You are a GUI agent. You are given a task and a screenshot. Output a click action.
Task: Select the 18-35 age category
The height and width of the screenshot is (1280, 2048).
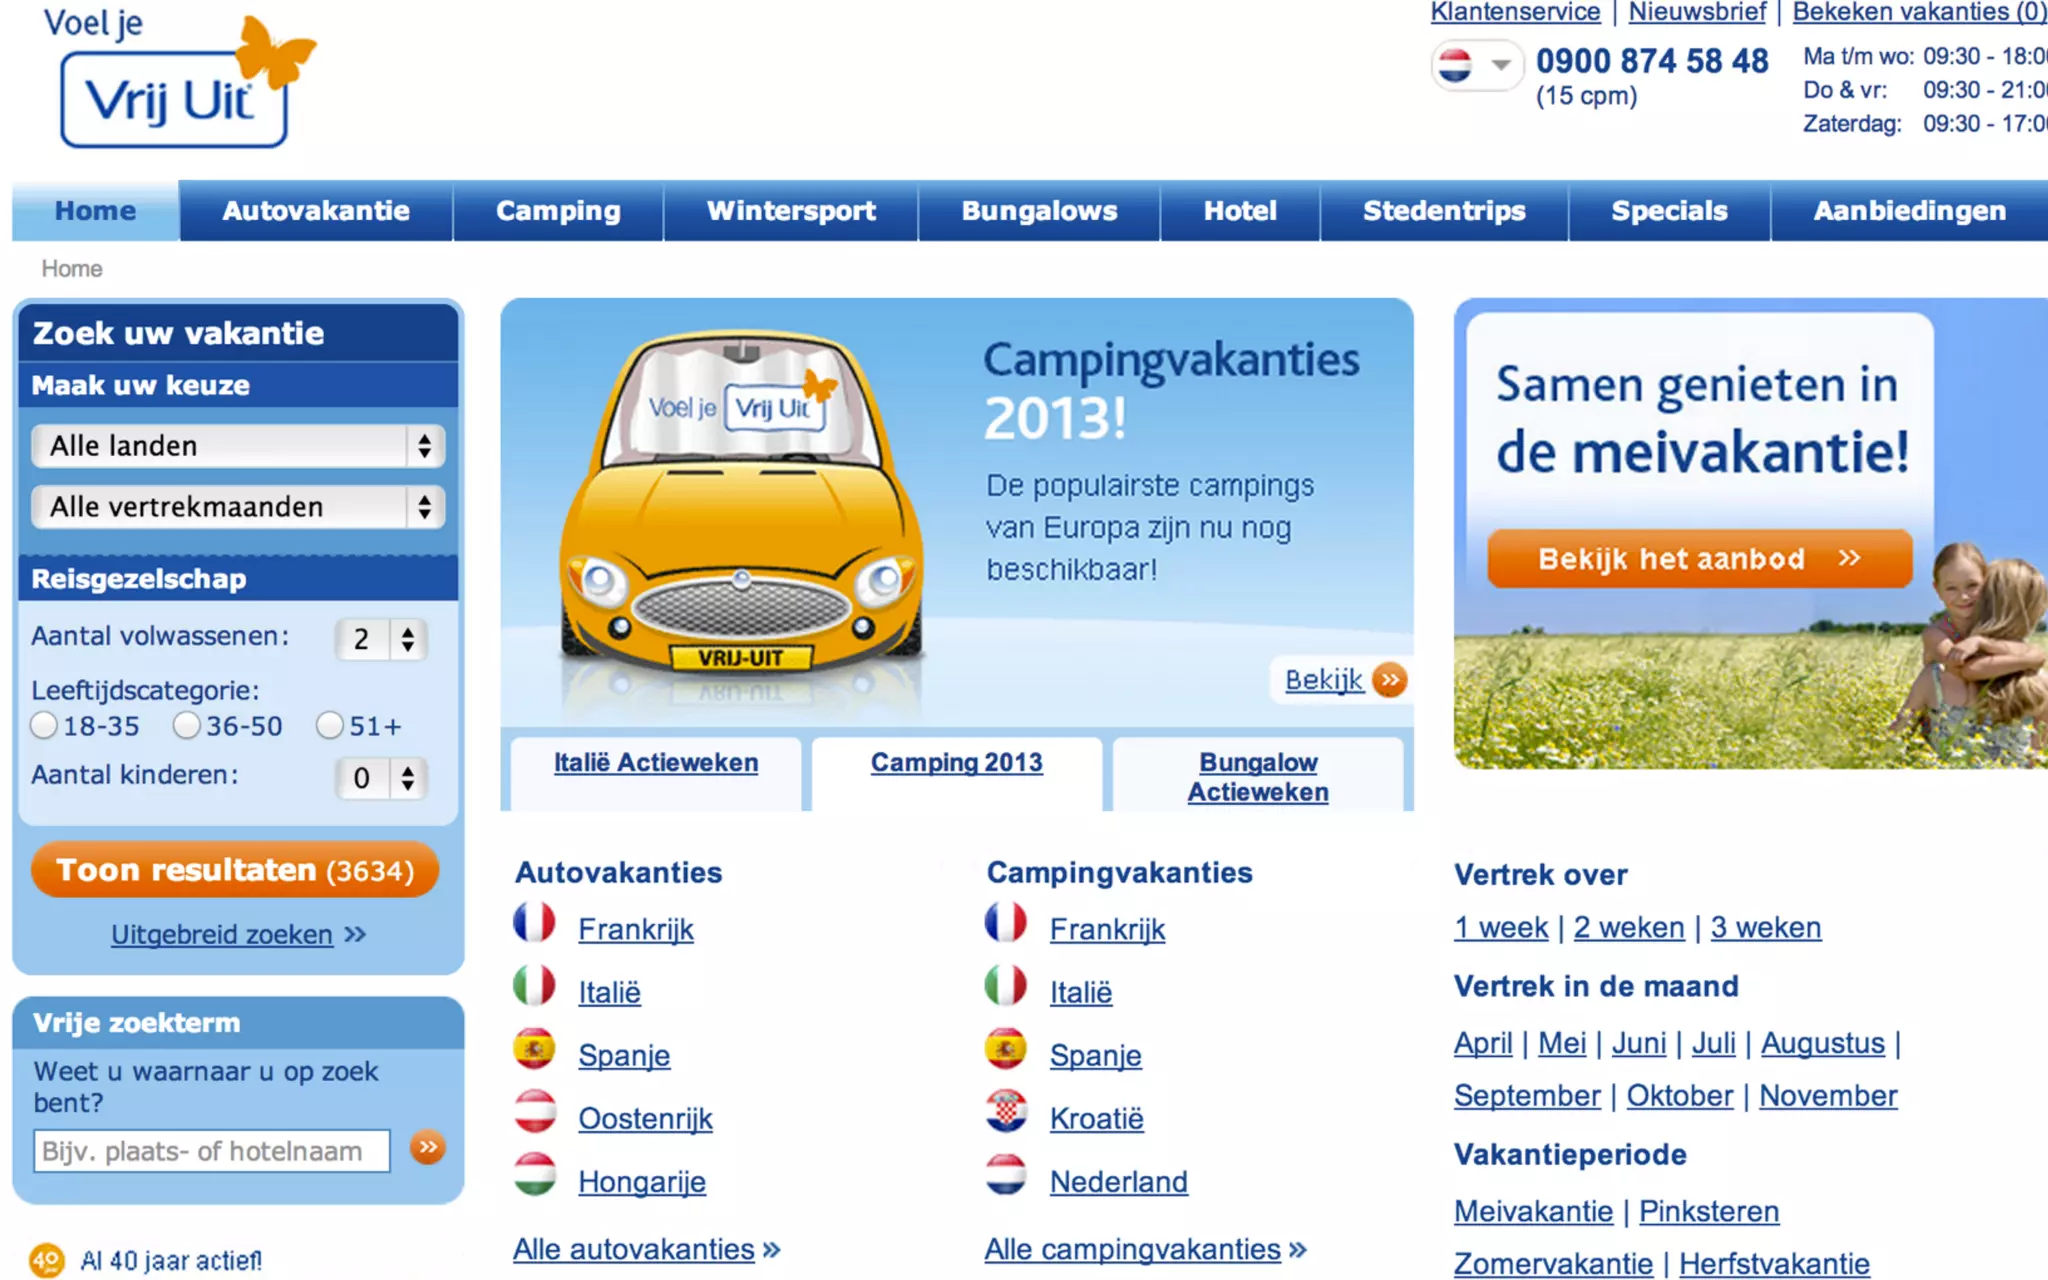(x=44, y=726)
